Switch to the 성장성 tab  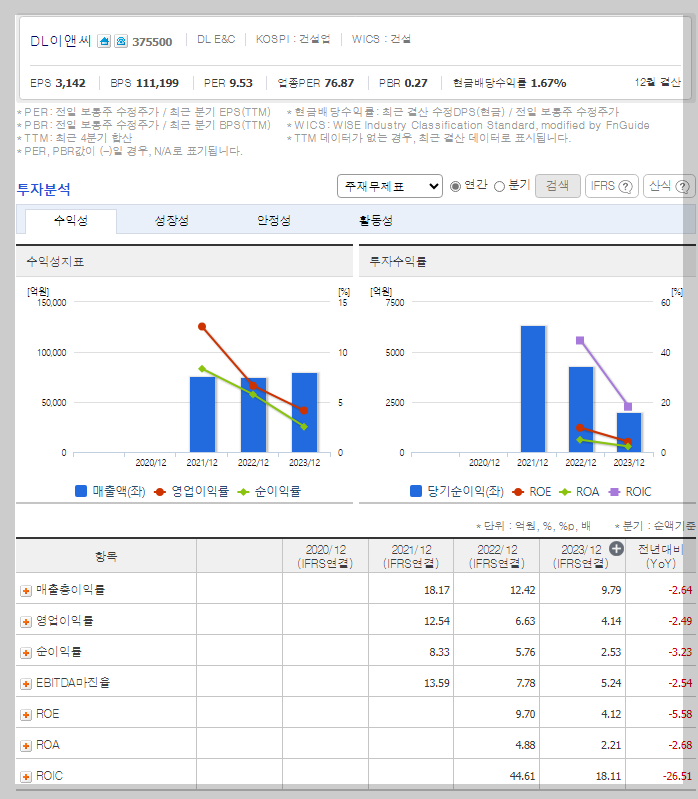click(x=172, y=221)
